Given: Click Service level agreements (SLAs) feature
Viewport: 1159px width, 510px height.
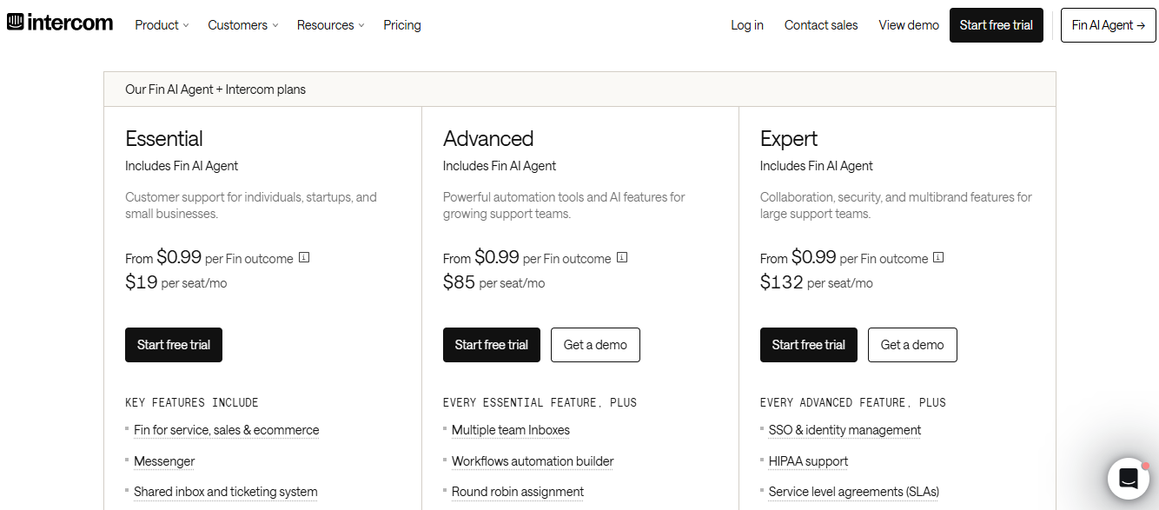Looking at the screenshot, I should pos(854,492).
